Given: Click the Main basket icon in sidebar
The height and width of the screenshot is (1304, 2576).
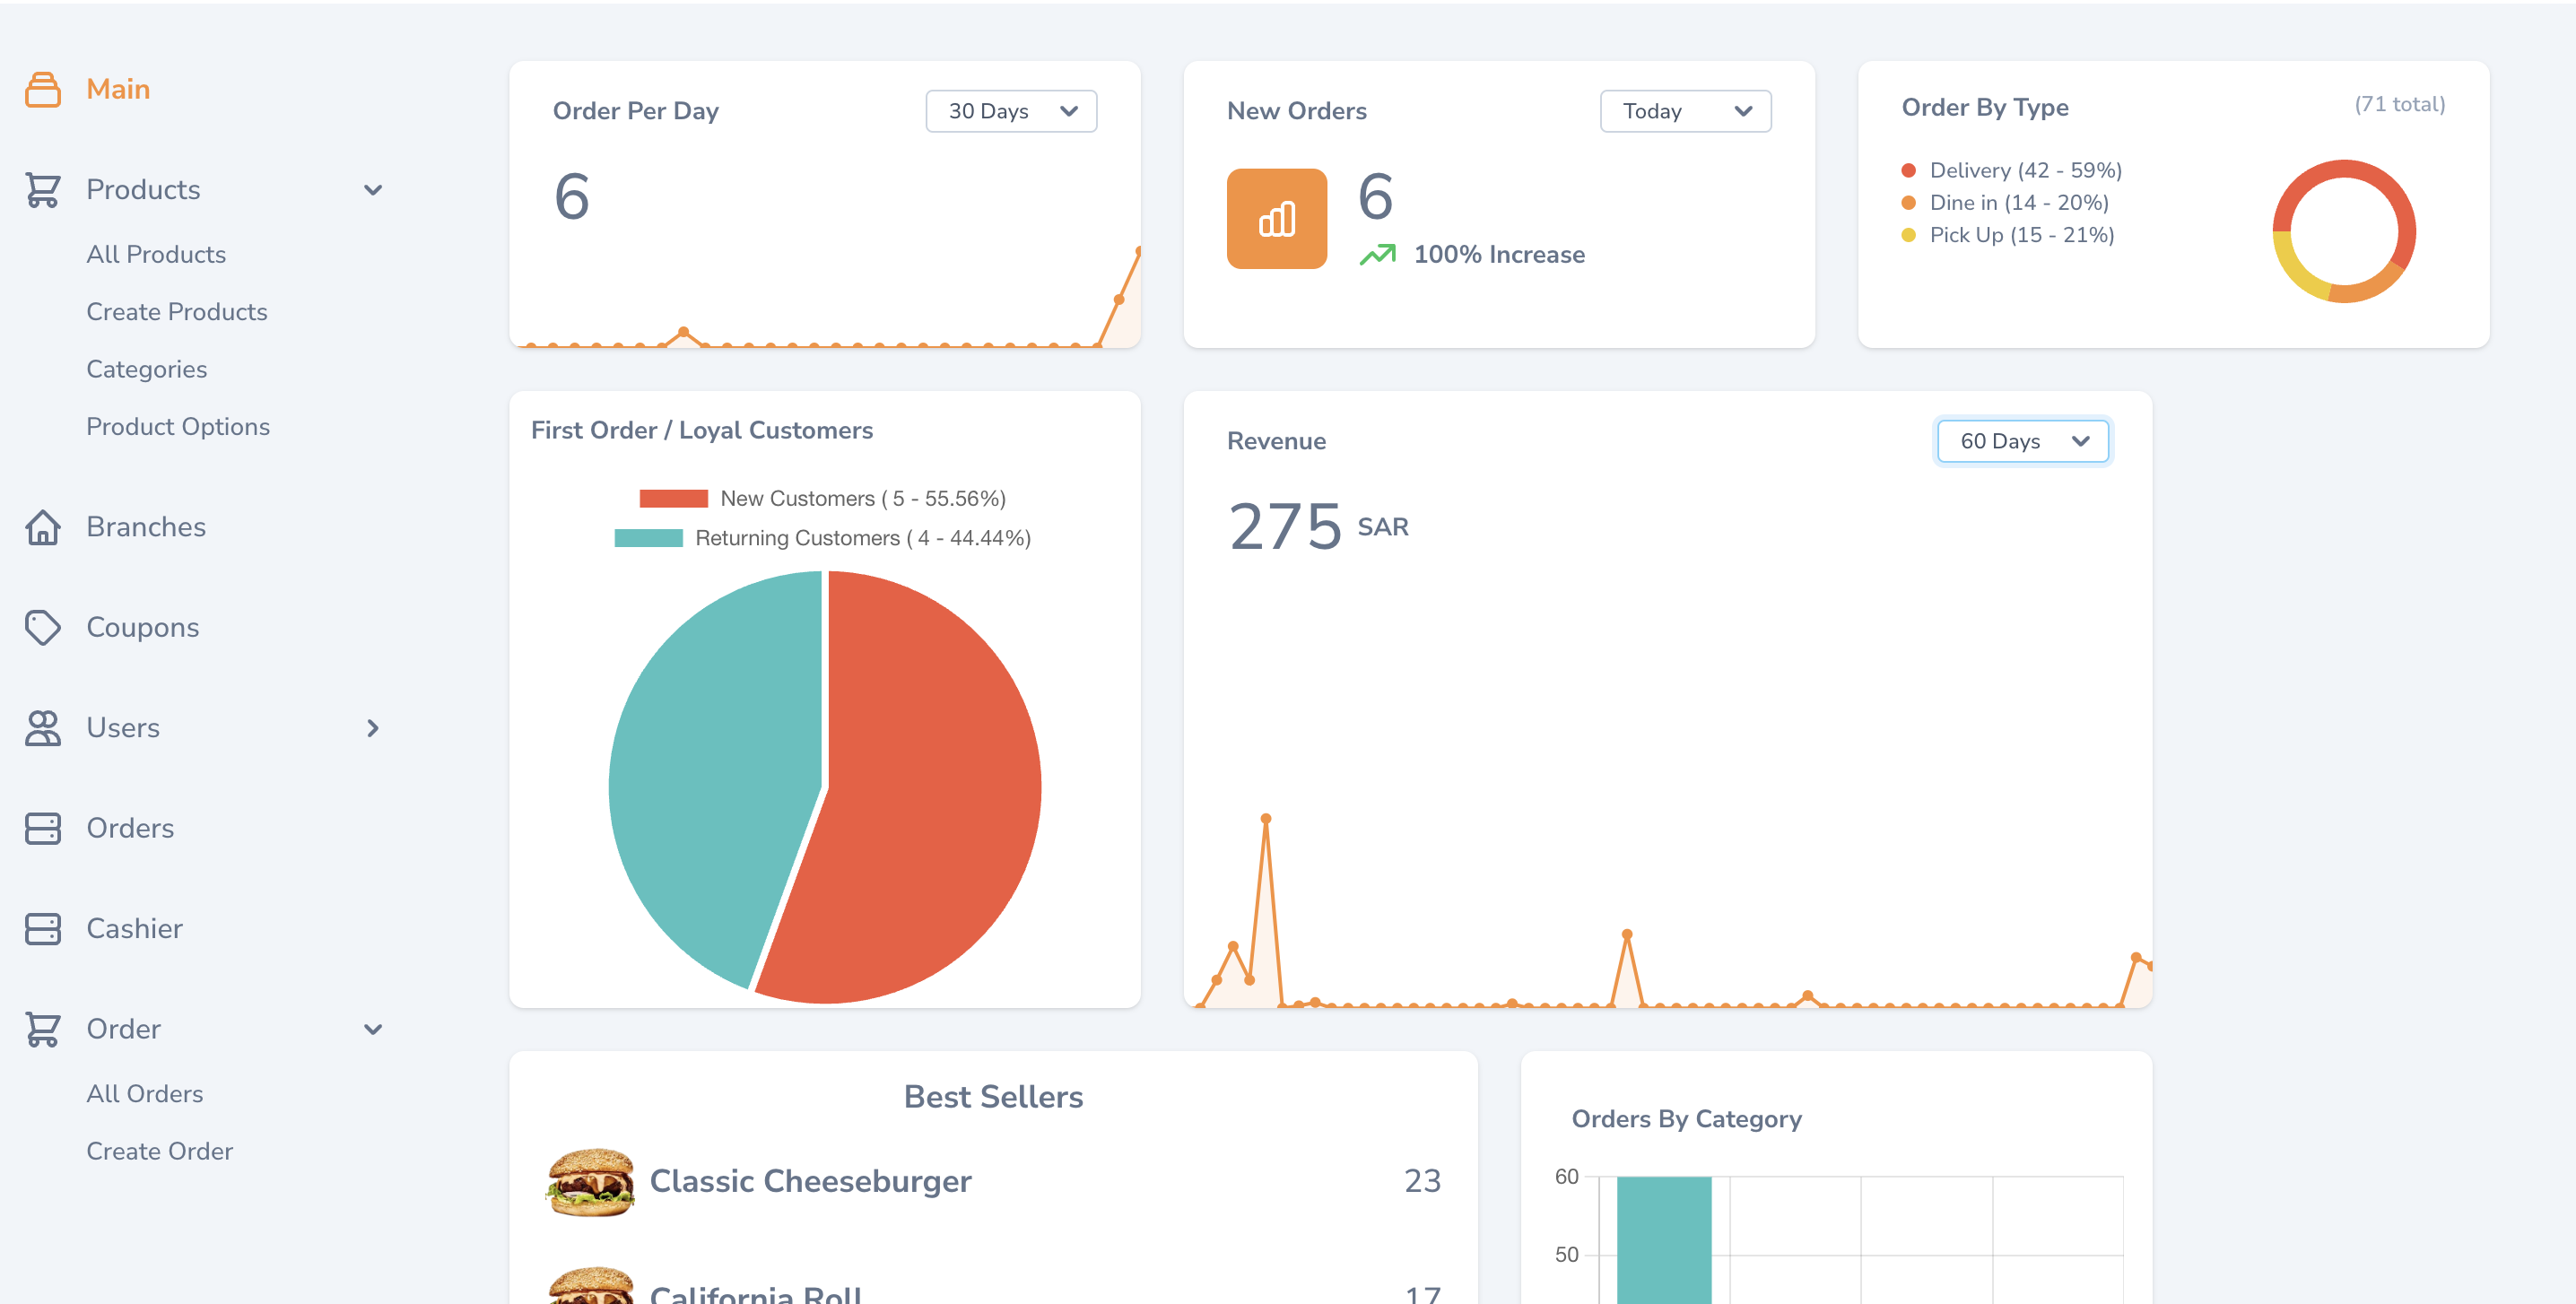Looking at the screenshot, I should (x=43, y=90).
